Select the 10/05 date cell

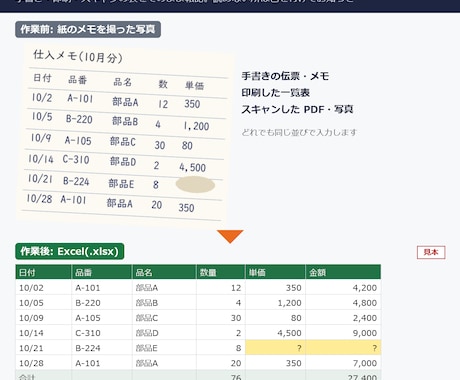click(43, 303)
